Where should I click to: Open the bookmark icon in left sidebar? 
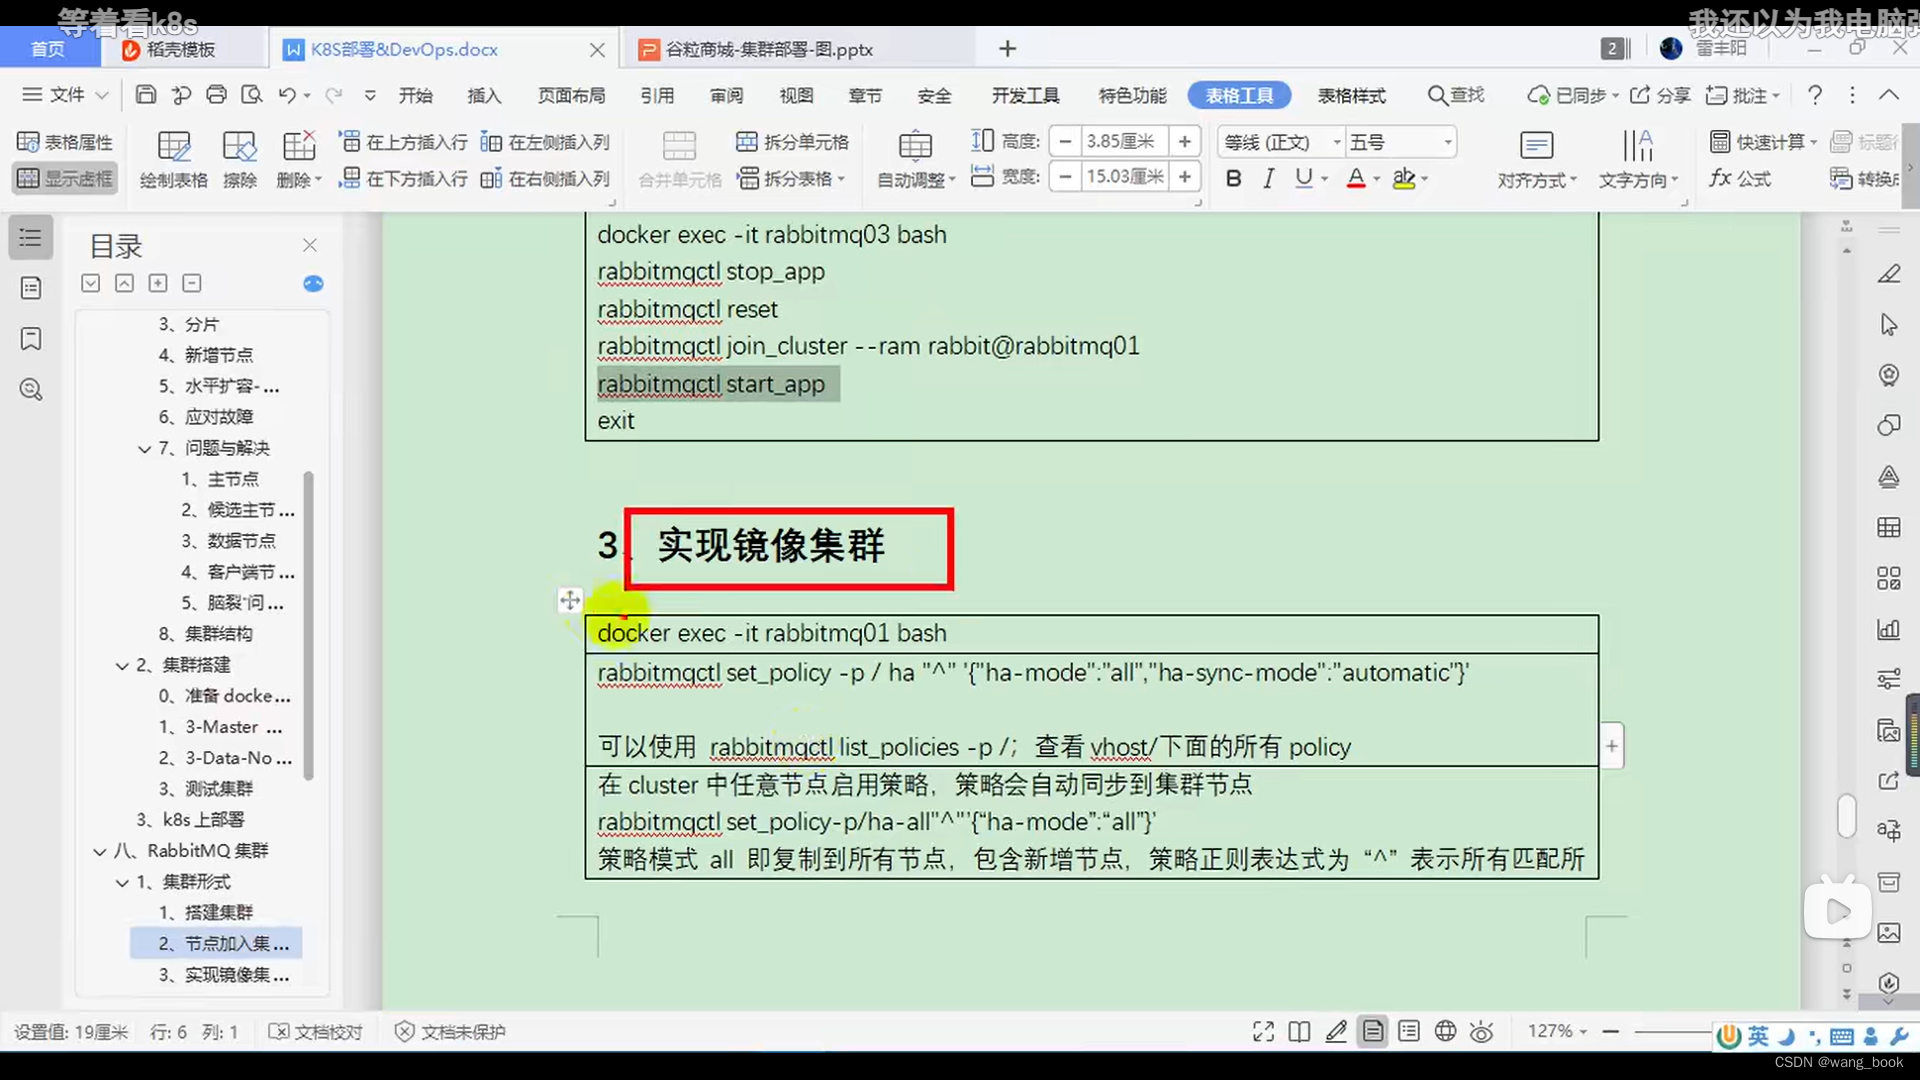[x=31, y=339]
